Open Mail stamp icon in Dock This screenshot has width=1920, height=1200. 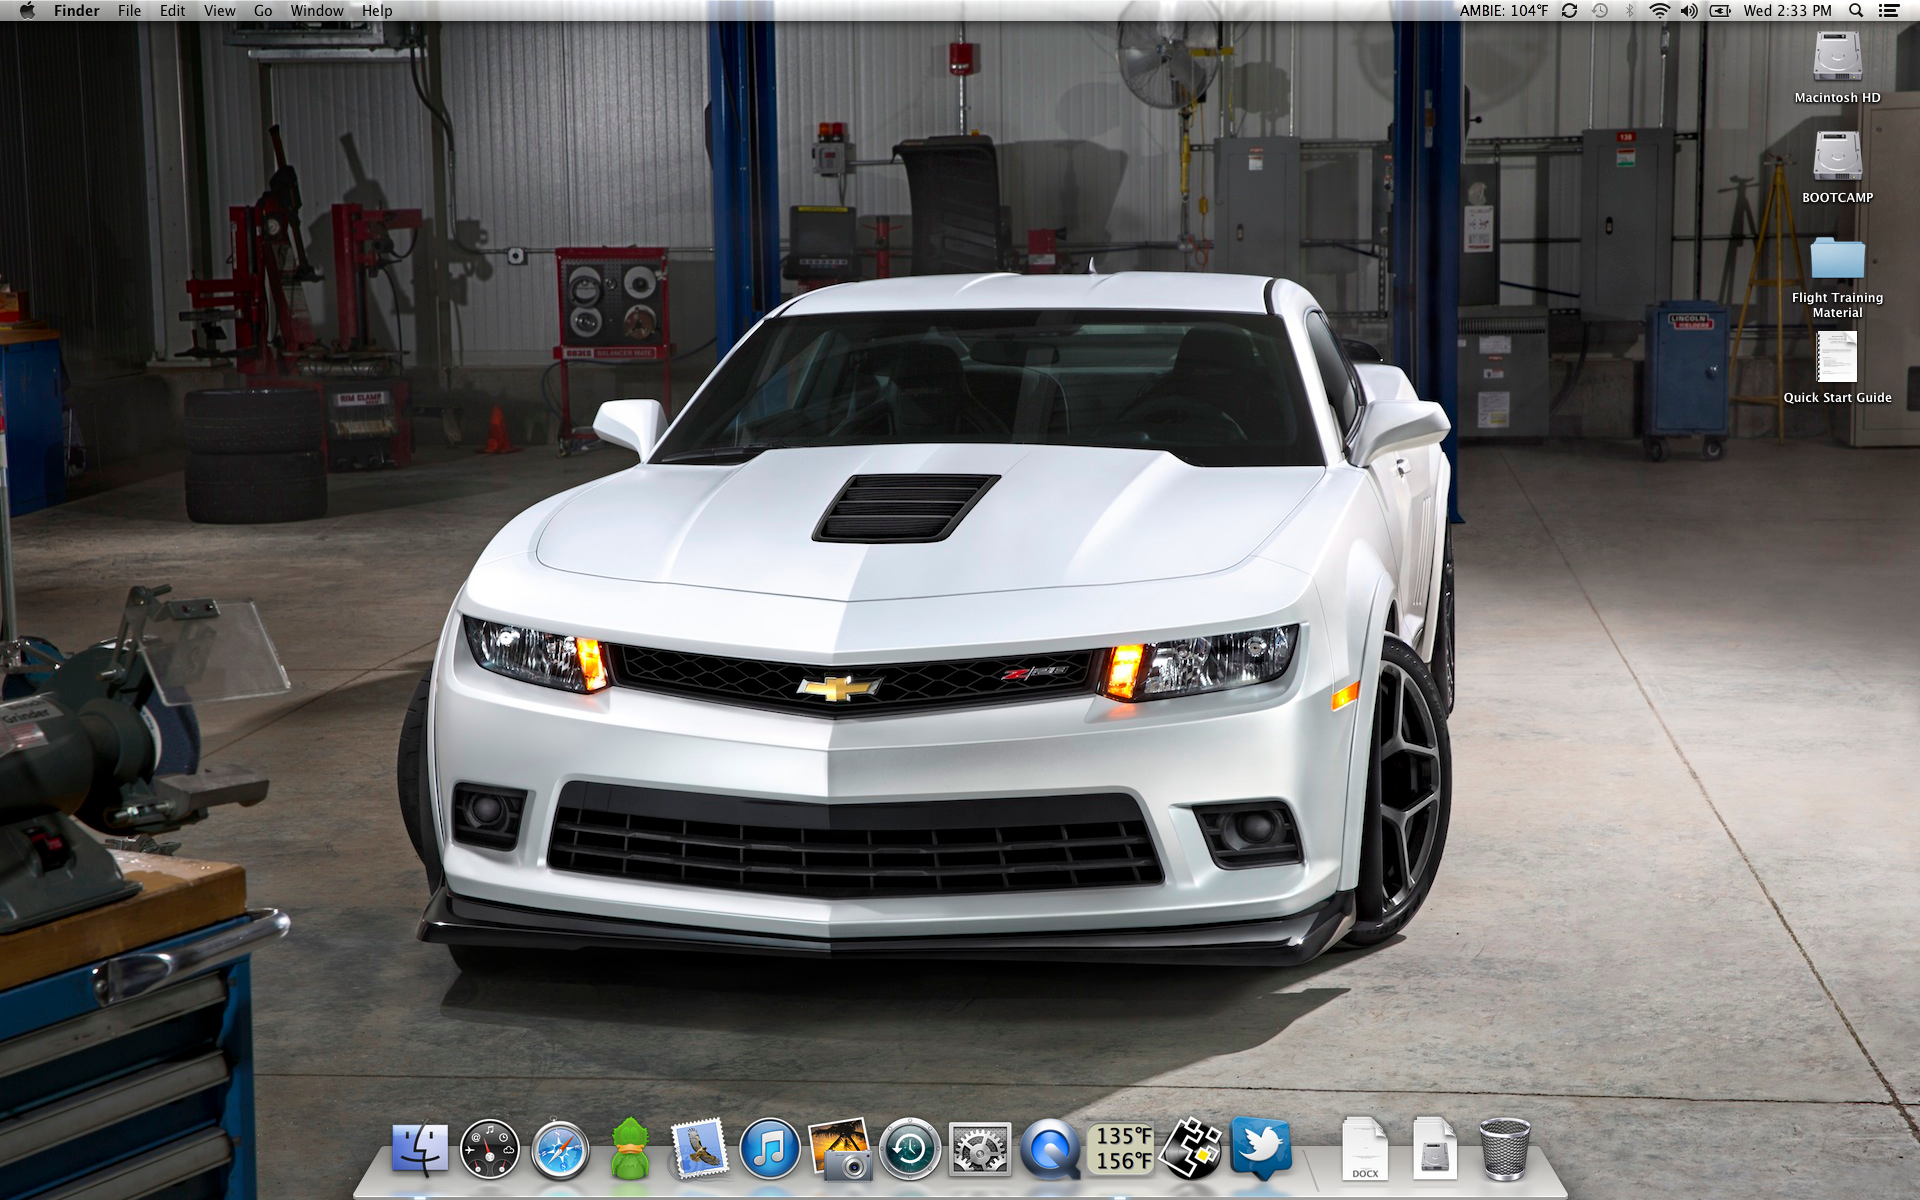[700, 1148]
